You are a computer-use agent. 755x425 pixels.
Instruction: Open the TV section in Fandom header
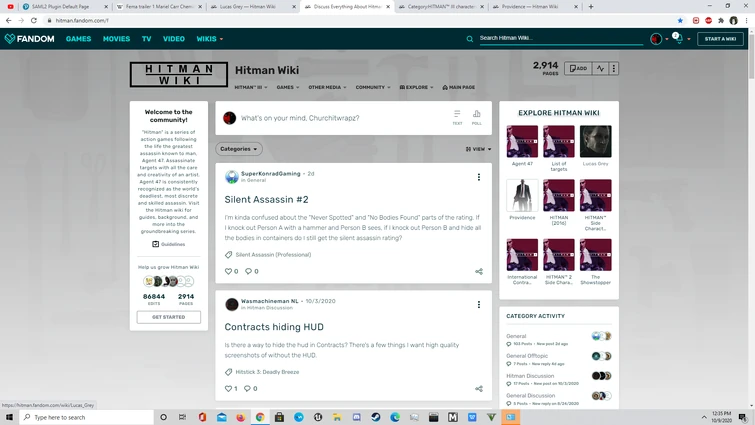pyautogui.click(x=146, y=39)
